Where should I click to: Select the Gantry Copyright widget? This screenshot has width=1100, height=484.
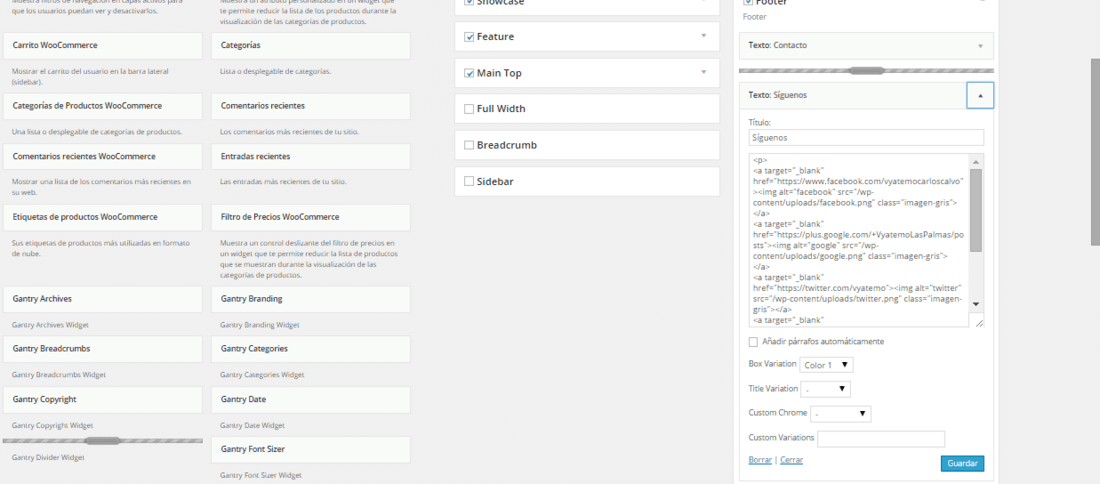(x=102, y=399)
